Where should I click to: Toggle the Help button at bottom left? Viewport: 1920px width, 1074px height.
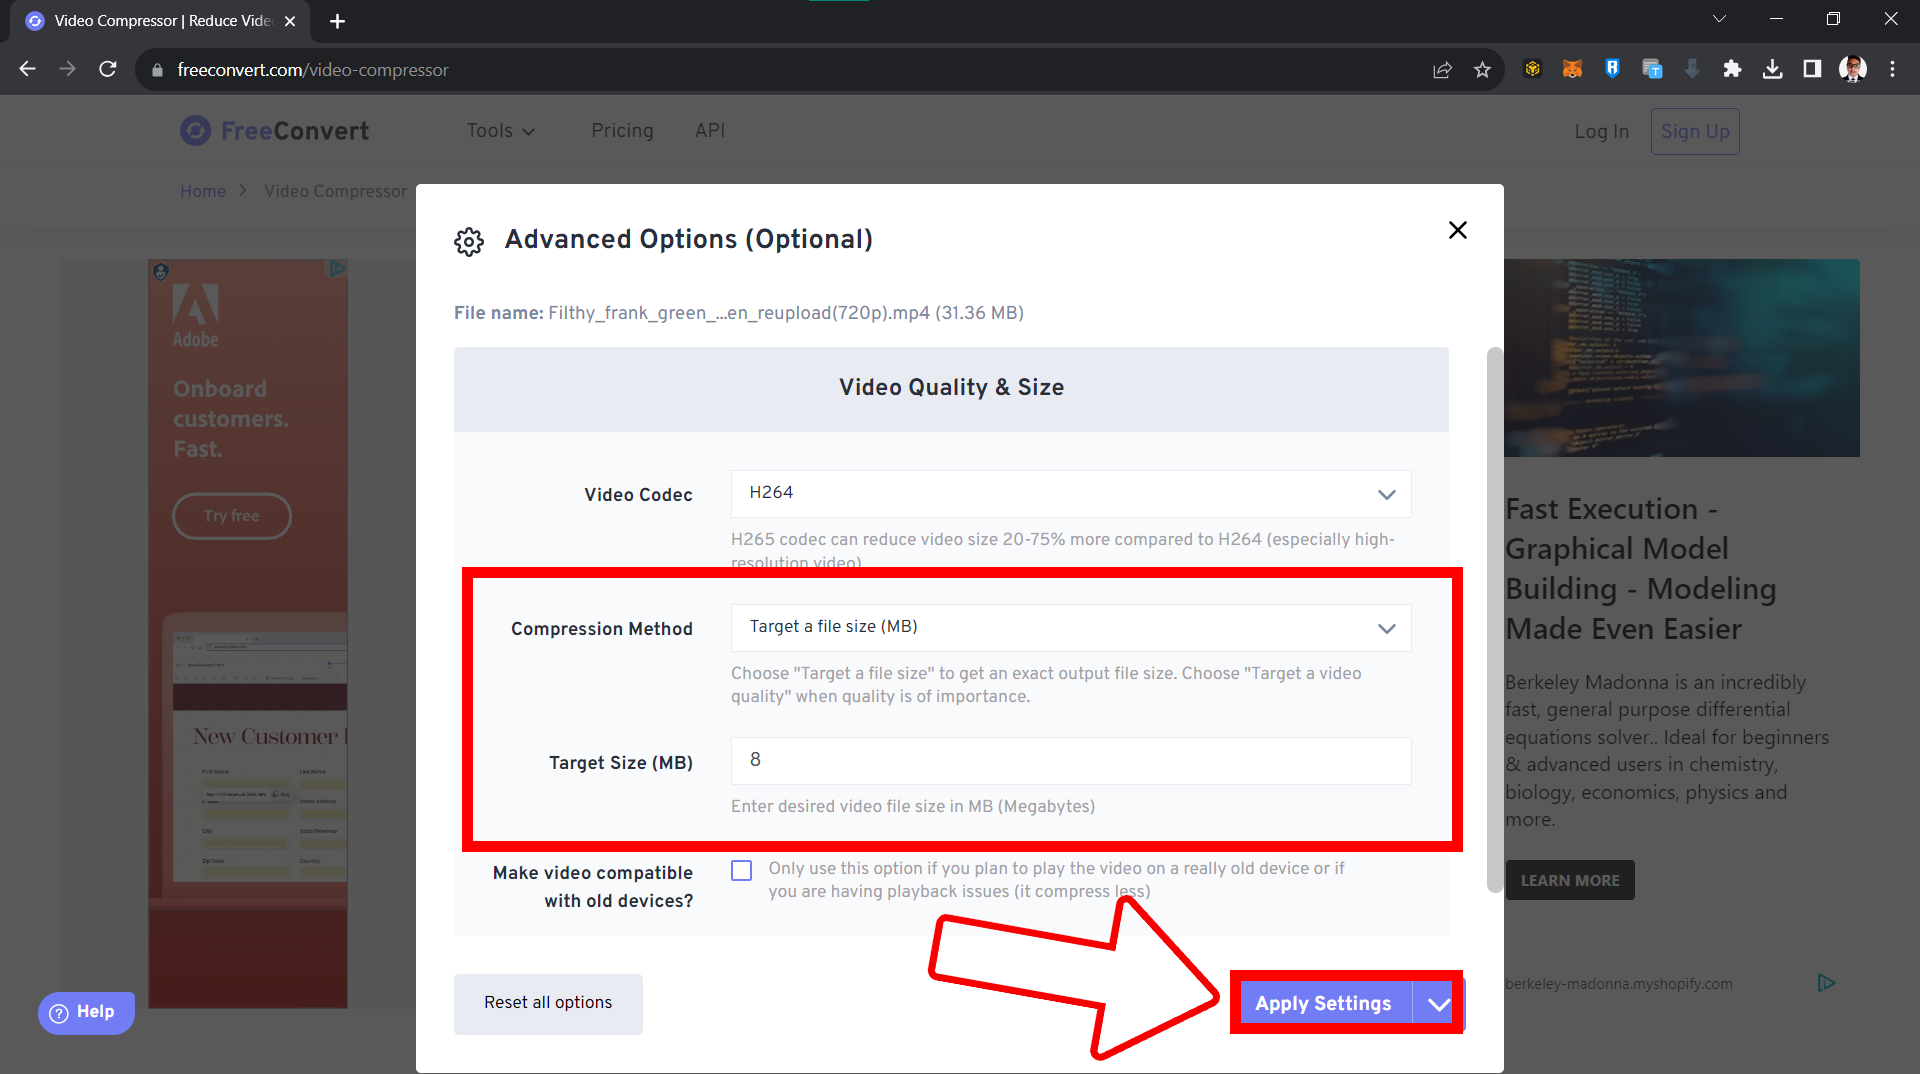[85, 1012]
